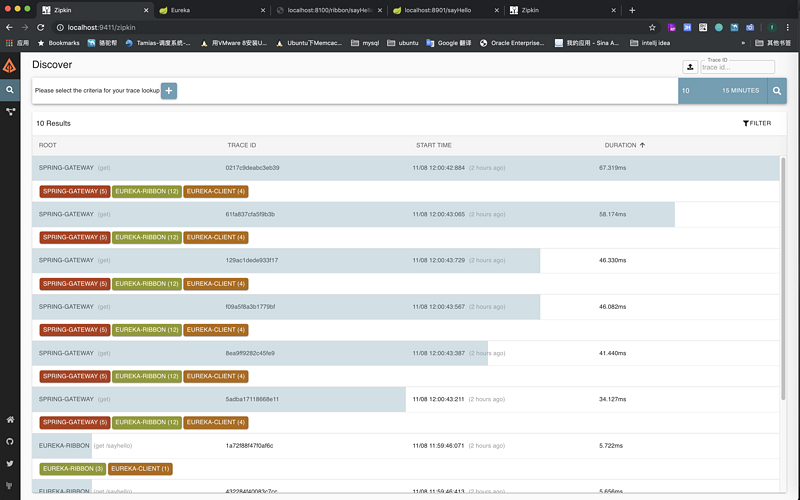Click the Gitter icon at the sidebar bottom
This screenshot has width=800, height=500.
[10, 485]
